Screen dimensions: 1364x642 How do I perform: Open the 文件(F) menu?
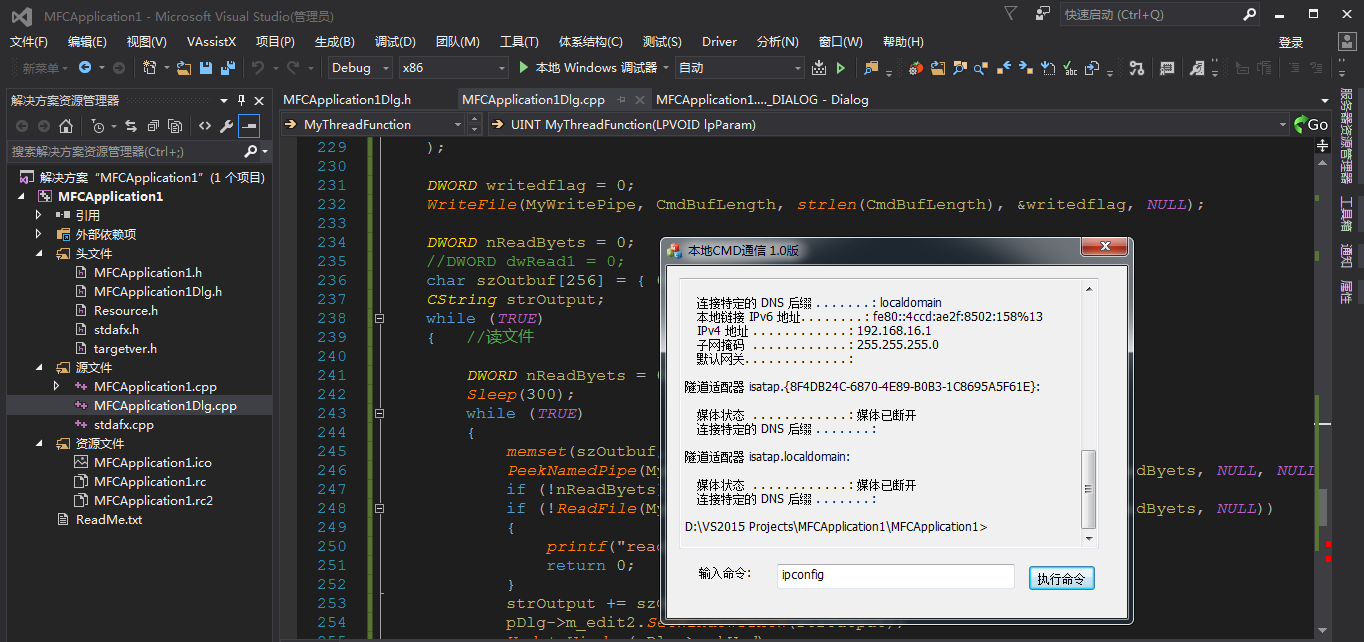click(x=29, y=42)
